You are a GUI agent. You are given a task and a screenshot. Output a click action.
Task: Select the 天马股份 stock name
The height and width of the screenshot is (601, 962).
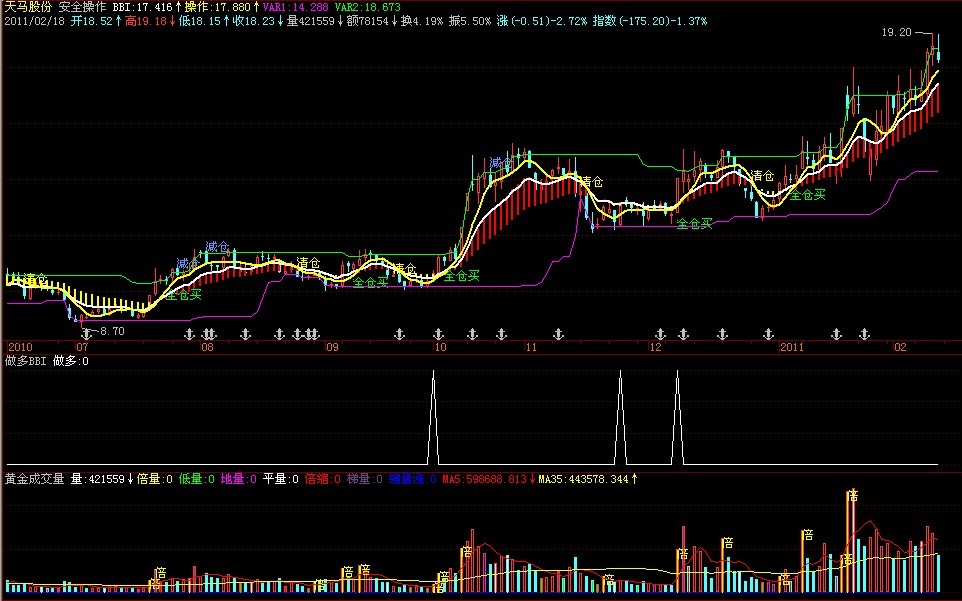28,7
